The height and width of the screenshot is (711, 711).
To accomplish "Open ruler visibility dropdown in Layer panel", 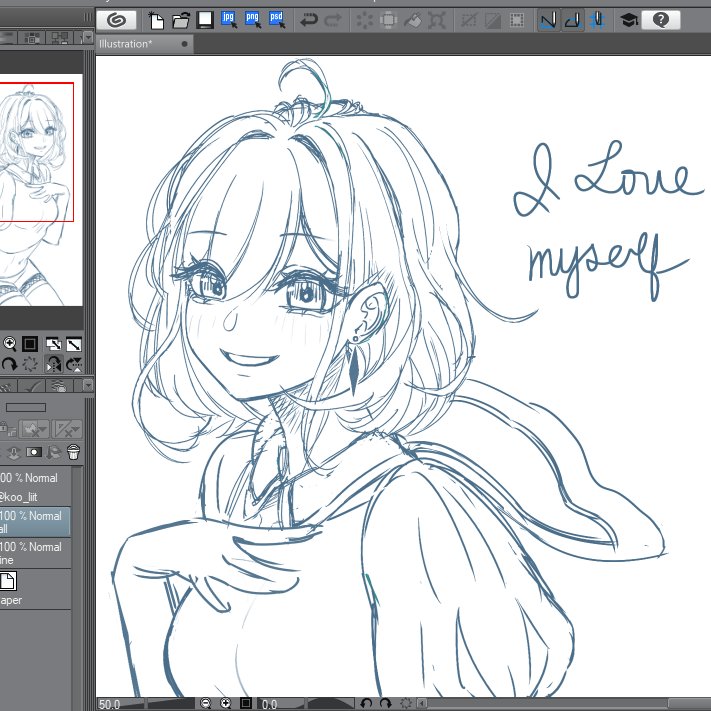I will click(67, 429).
